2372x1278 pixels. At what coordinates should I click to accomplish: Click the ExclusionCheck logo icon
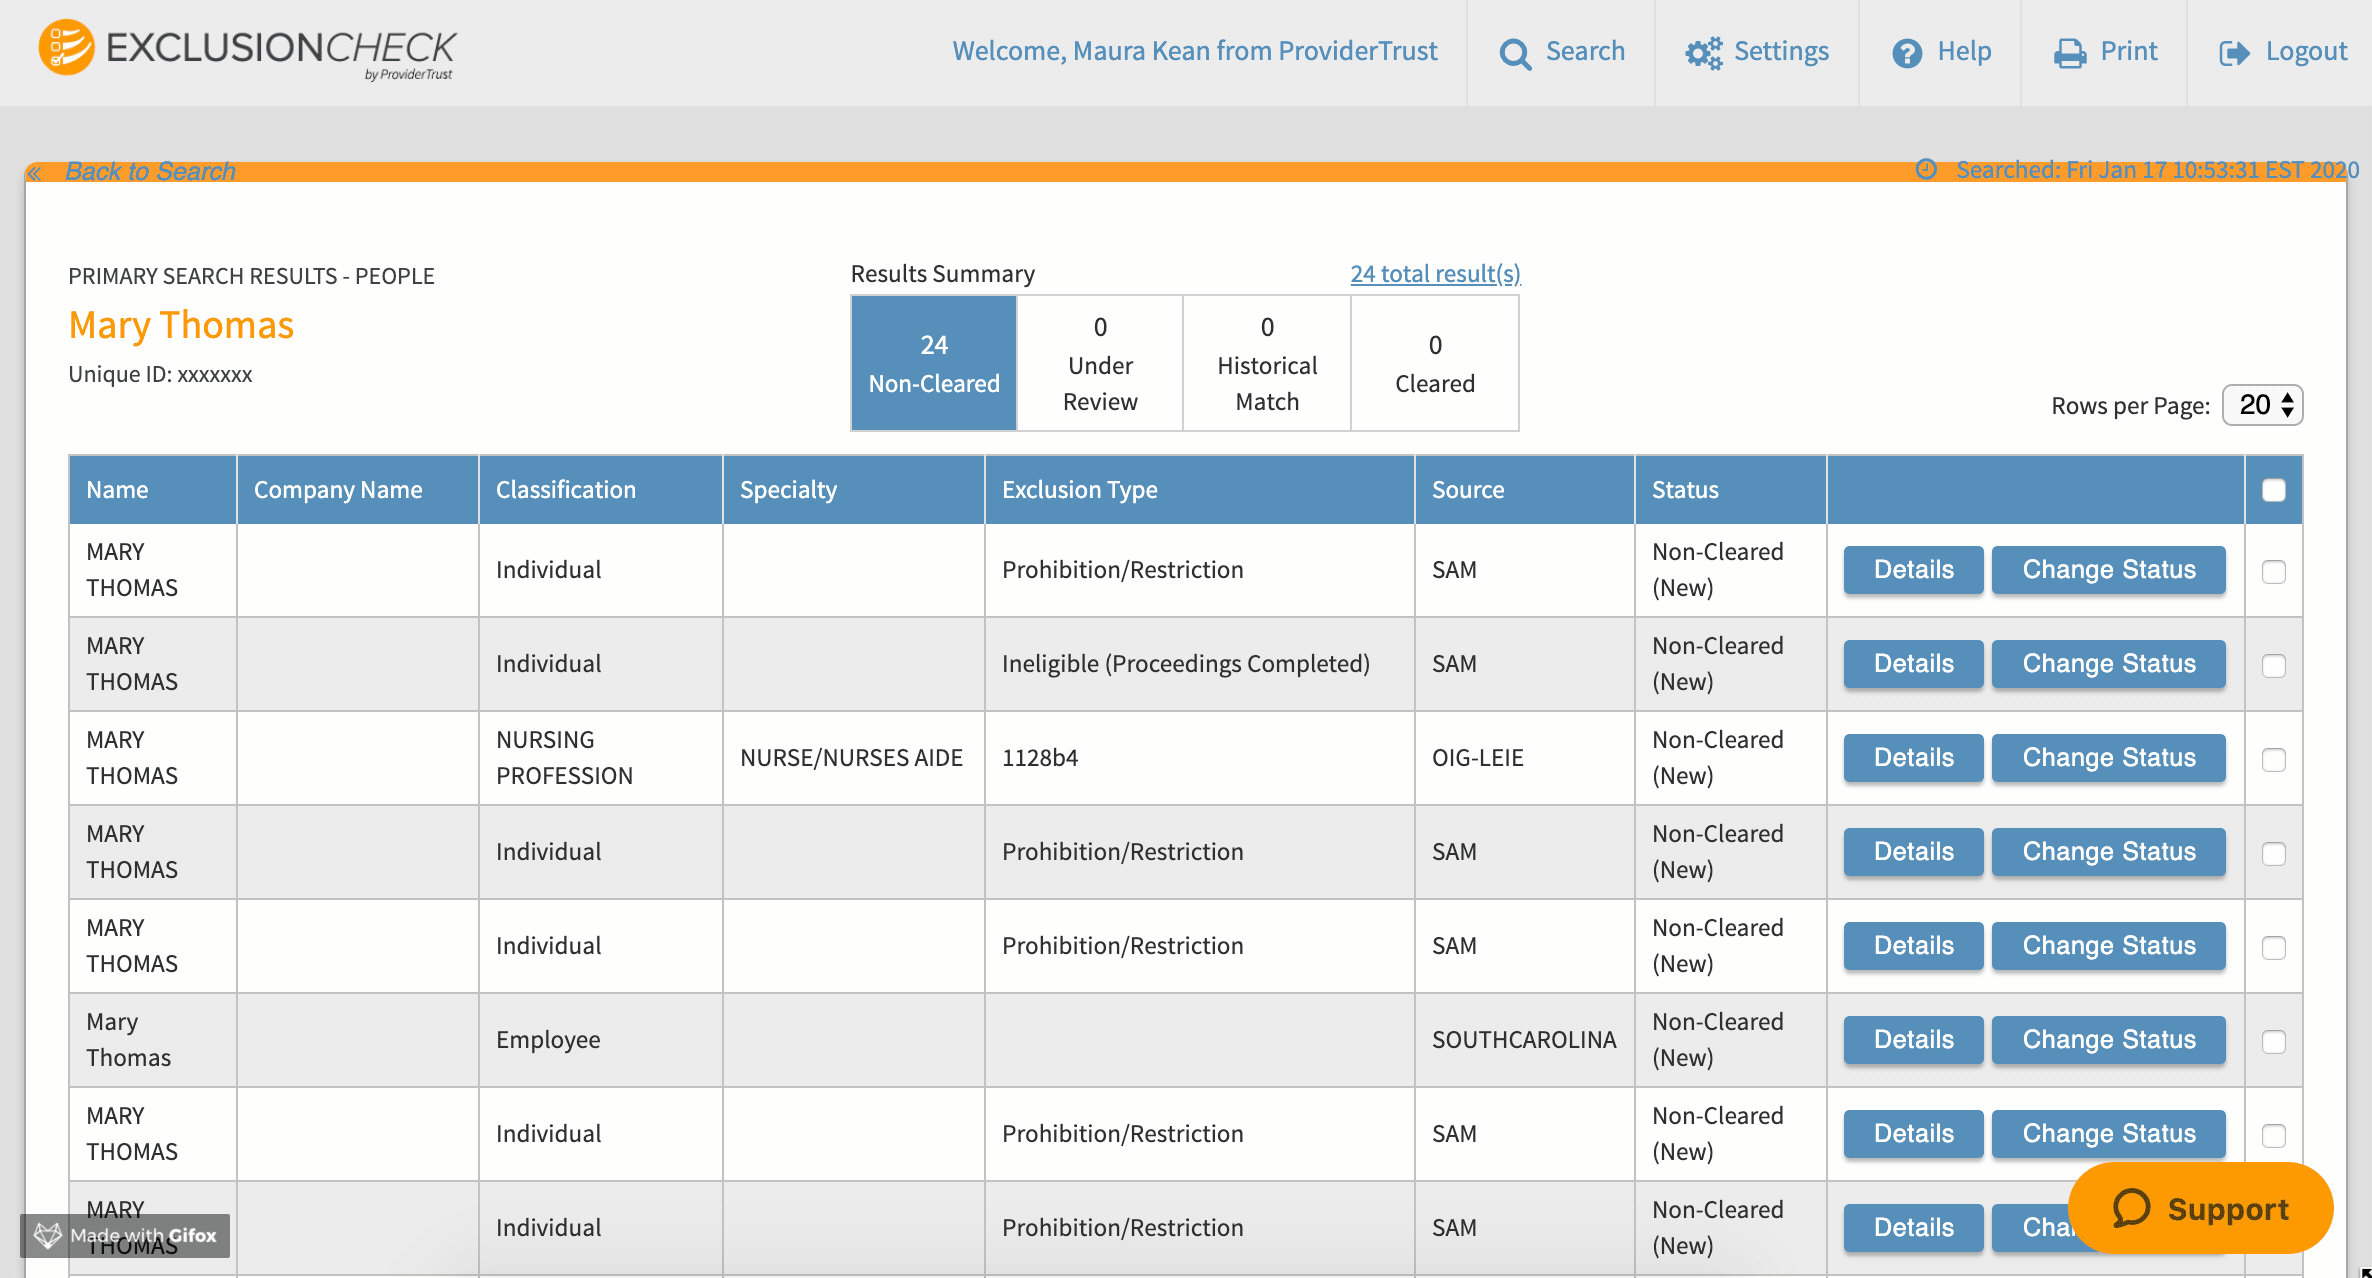[x=66, y=47]
